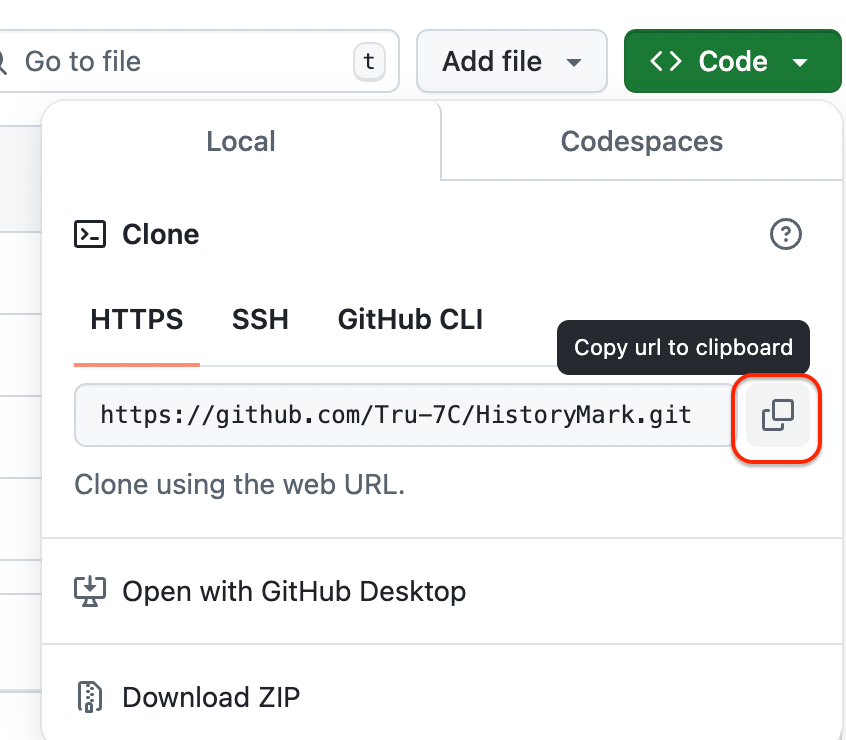Screen dimensions: 846x740
Task: Open with GitHub Desktop
Action: pos(293,591)
